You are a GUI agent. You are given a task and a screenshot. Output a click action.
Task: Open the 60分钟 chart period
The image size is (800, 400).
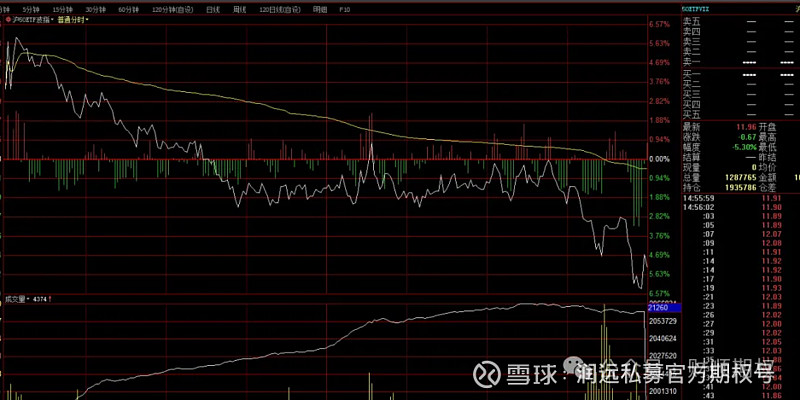[128, 8]
